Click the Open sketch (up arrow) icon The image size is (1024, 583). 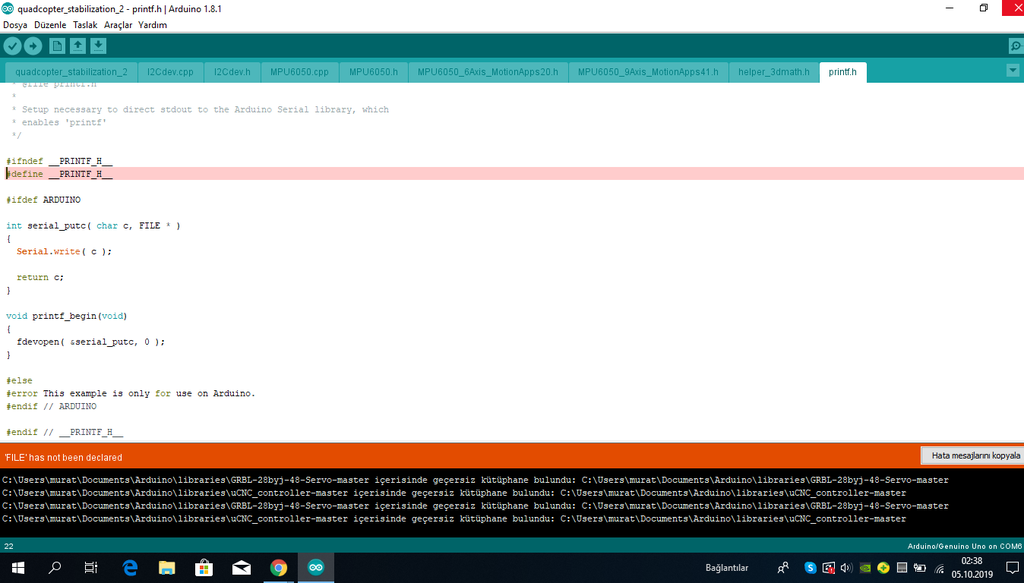(78, 46)
